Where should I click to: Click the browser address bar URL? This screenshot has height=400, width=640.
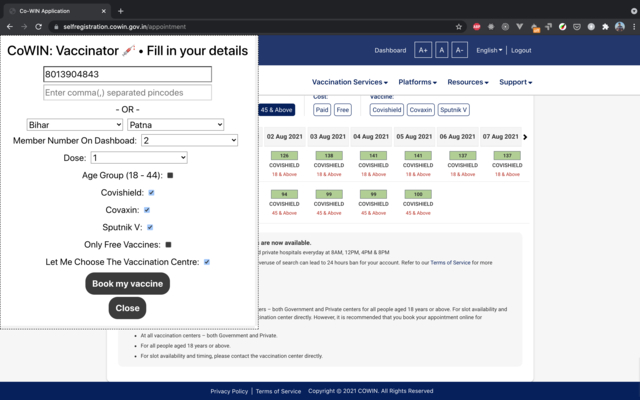pos(124,27)
